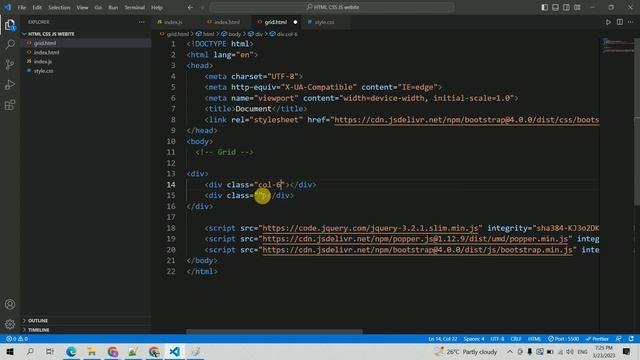640x360 pixels.
Task: Open popper.min.js link on line 19
Action: (415, 239)
